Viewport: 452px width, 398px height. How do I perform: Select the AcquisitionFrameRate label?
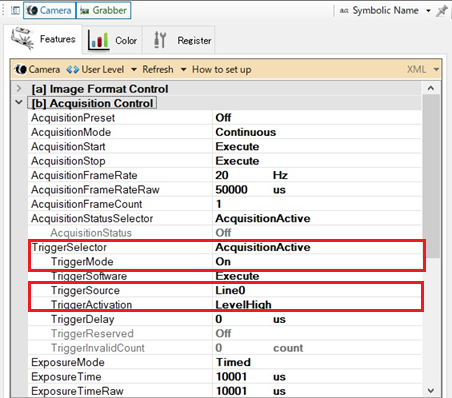(84, 175)
